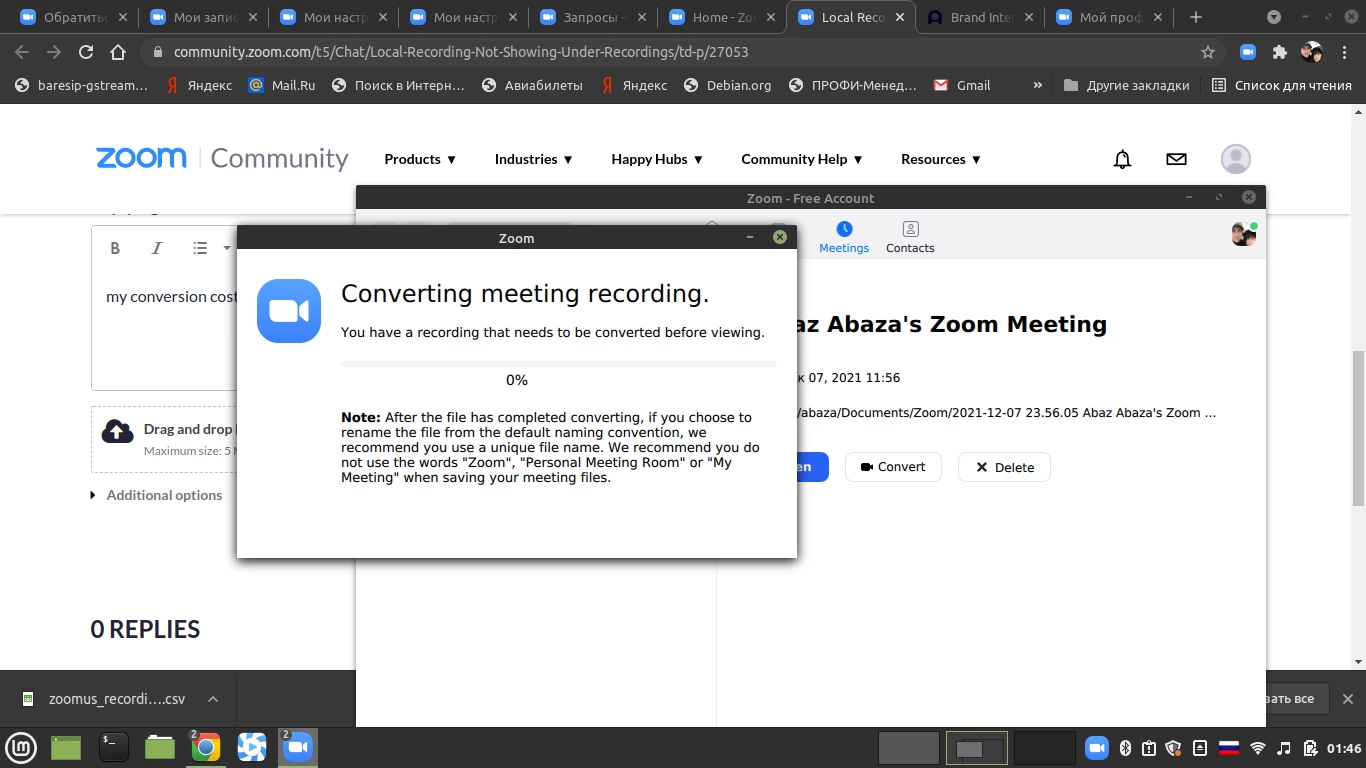
Task: Expand Additional options section
Action: click(x=157, y=495)
